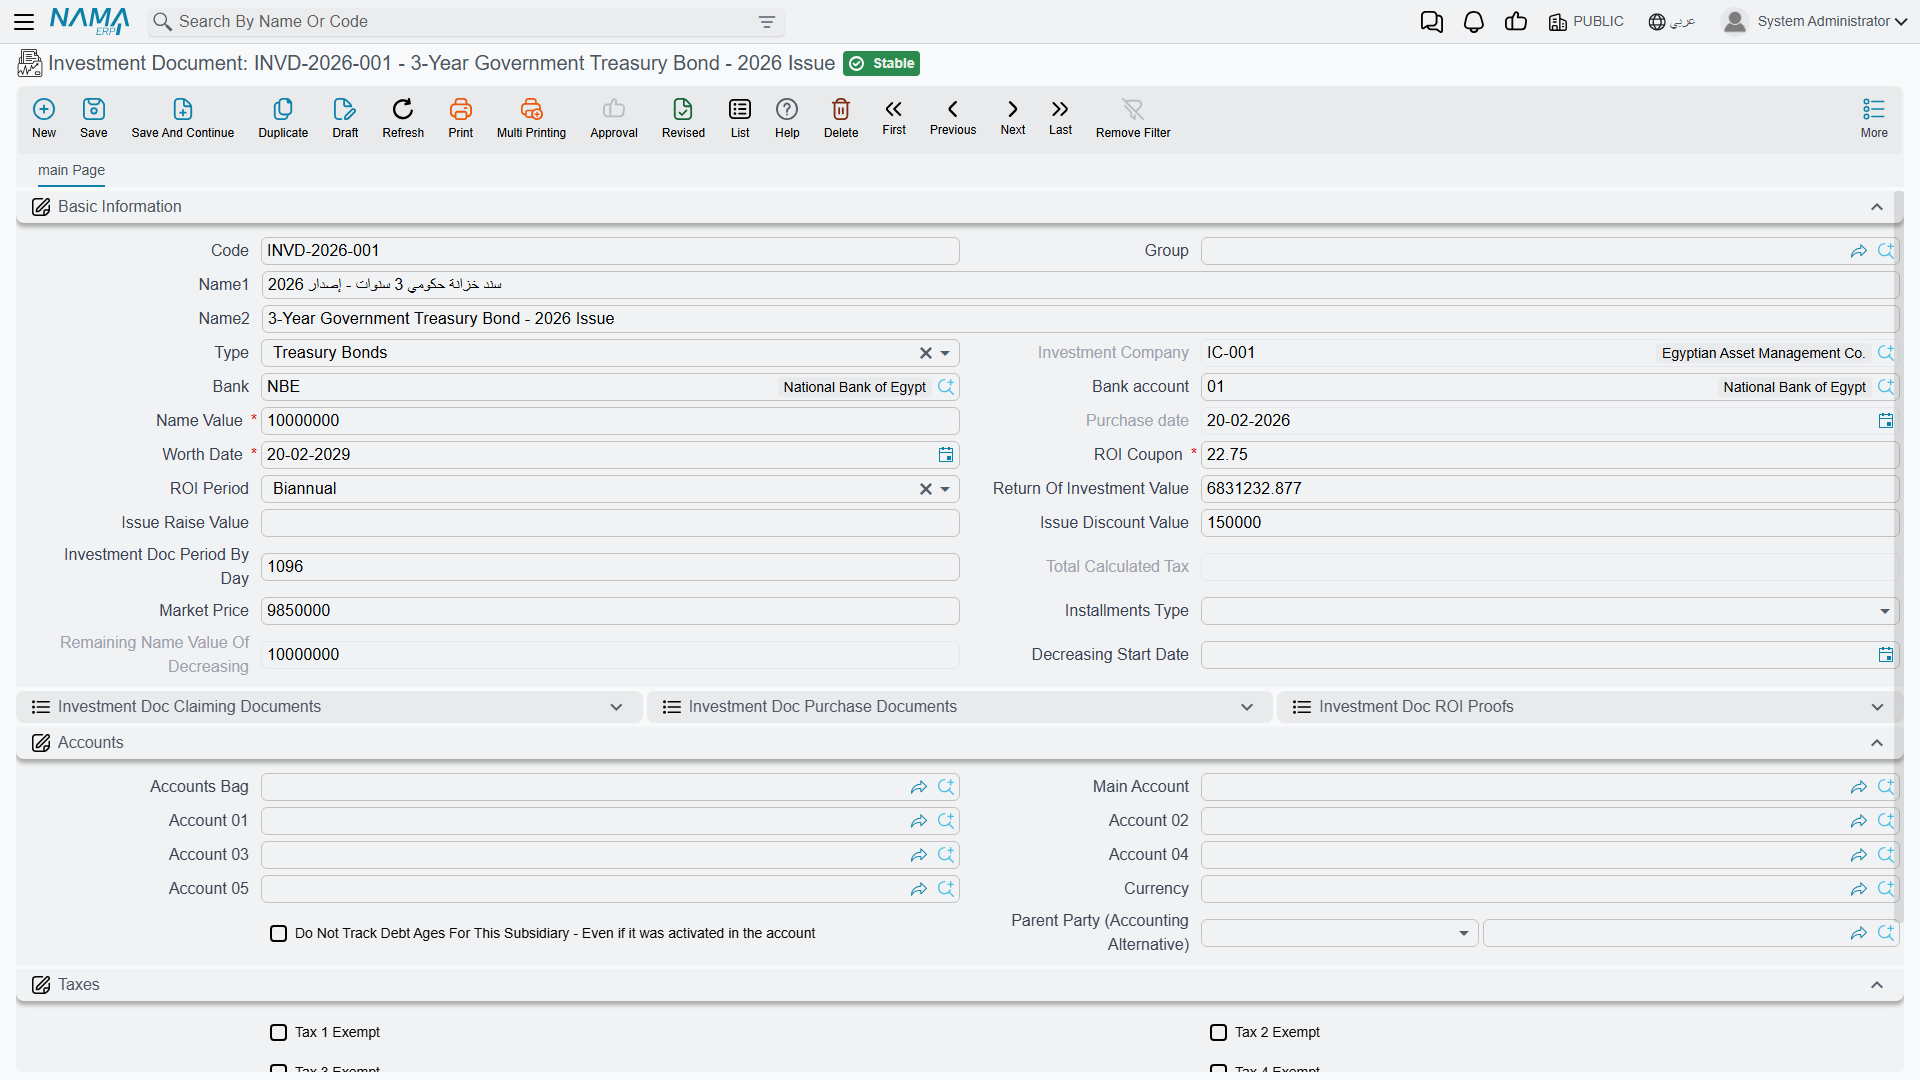The height and width of the screenshot is (1080, 1920).
Task: Click the Code field INVD-2026-001
Action: click(x=610, y=251)
